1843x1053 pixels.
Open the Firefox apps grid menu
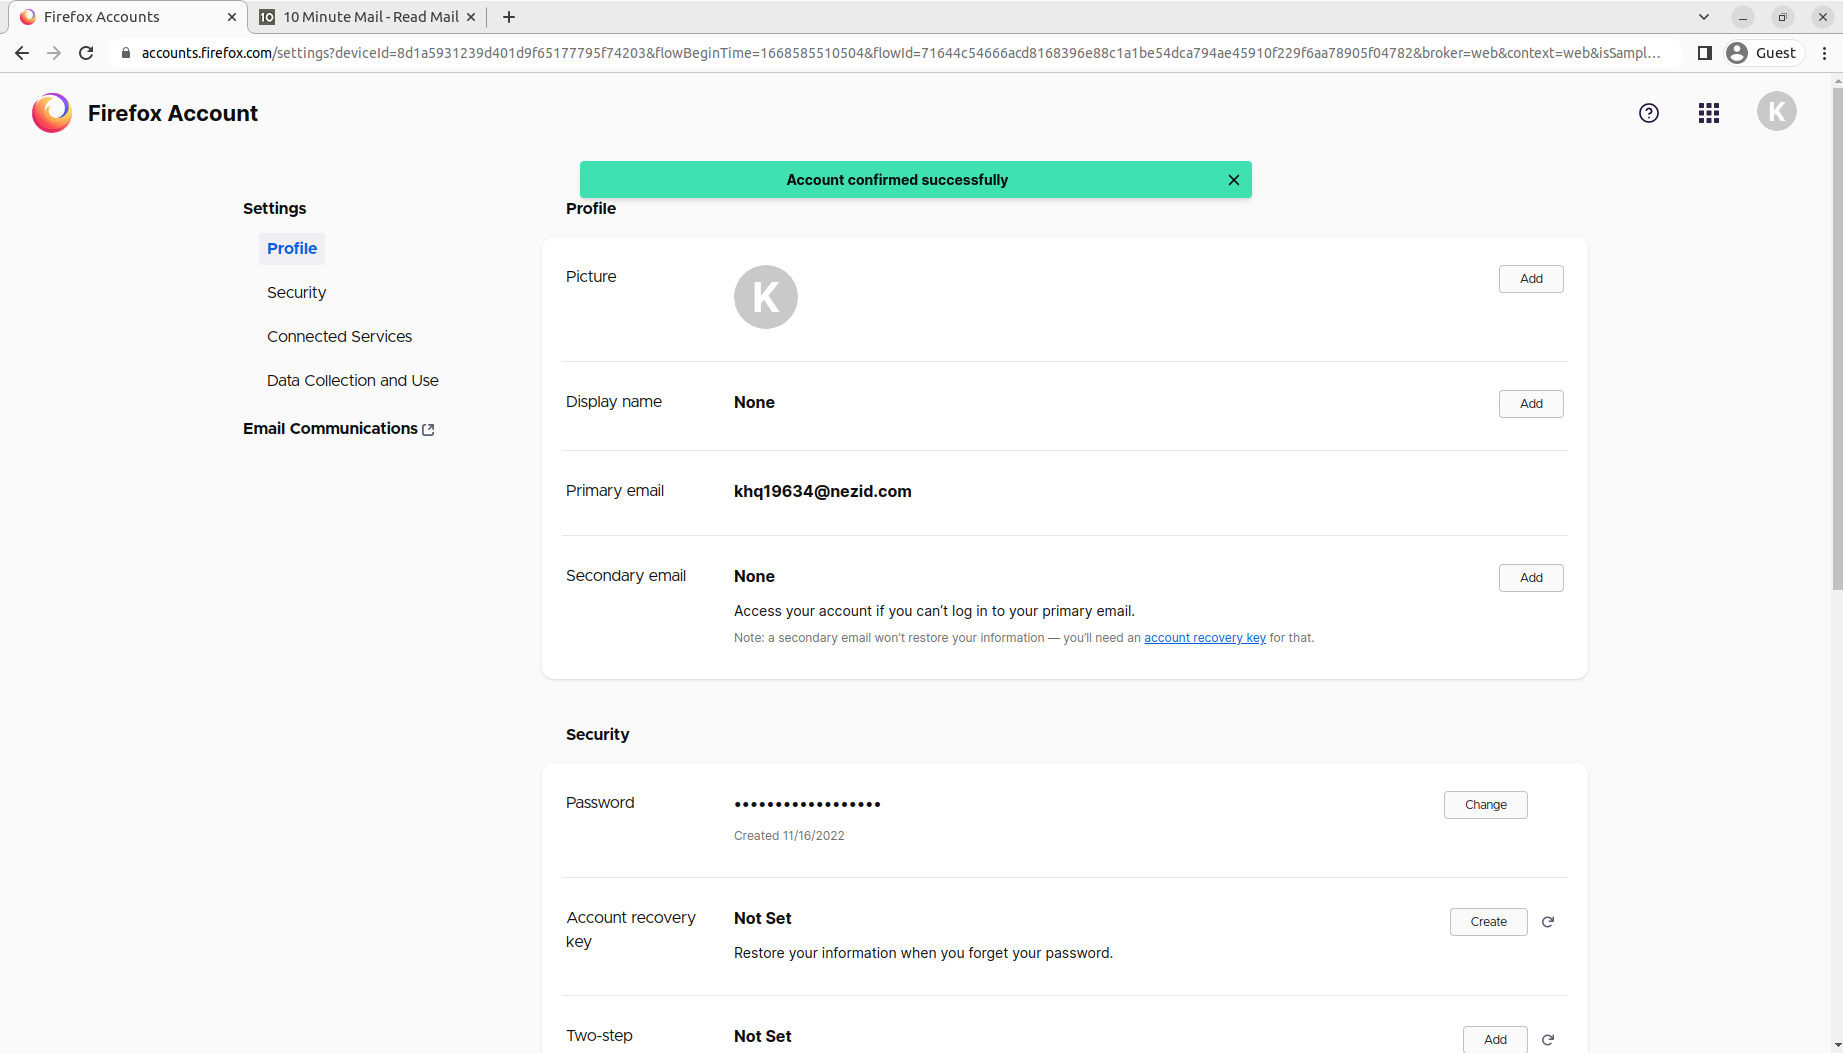click(x=1708, y=113)
